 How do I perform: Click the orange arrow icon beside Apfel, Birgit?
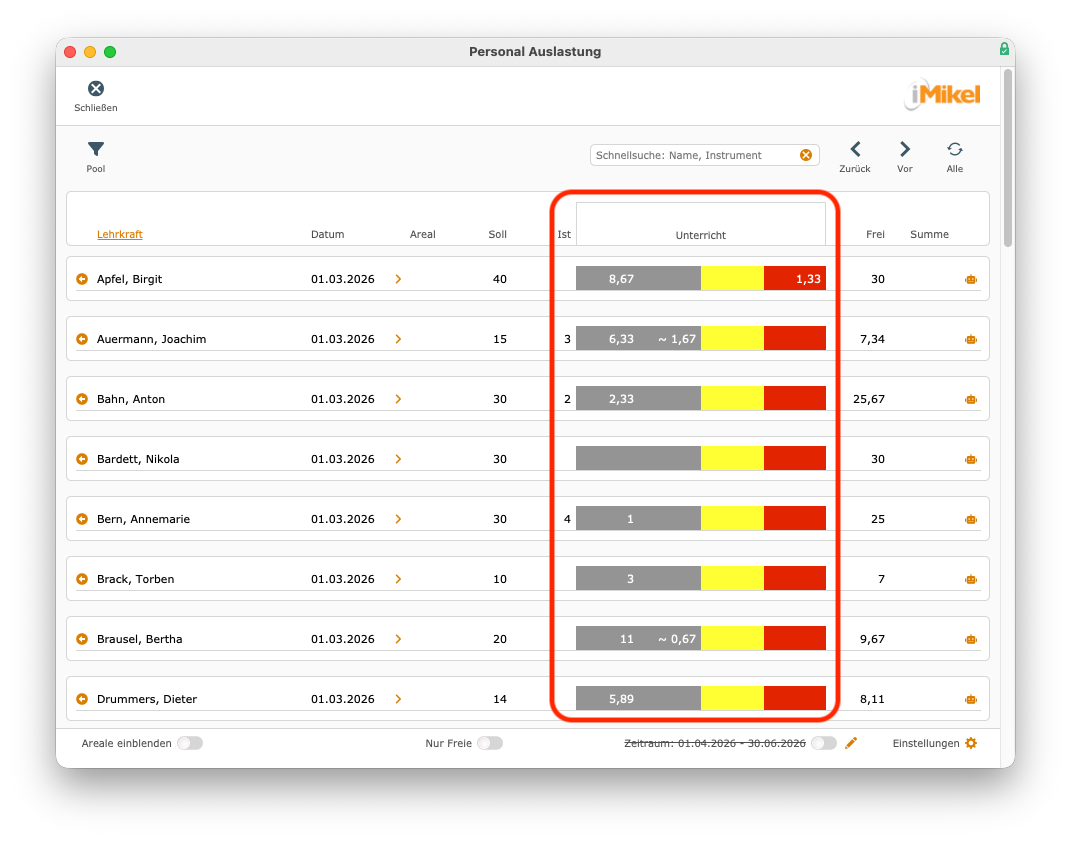[82, 279]
